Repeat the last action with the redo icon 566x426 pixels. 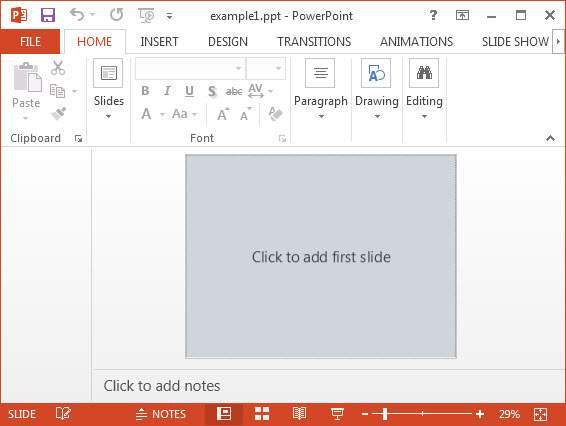tap(116, 14)
